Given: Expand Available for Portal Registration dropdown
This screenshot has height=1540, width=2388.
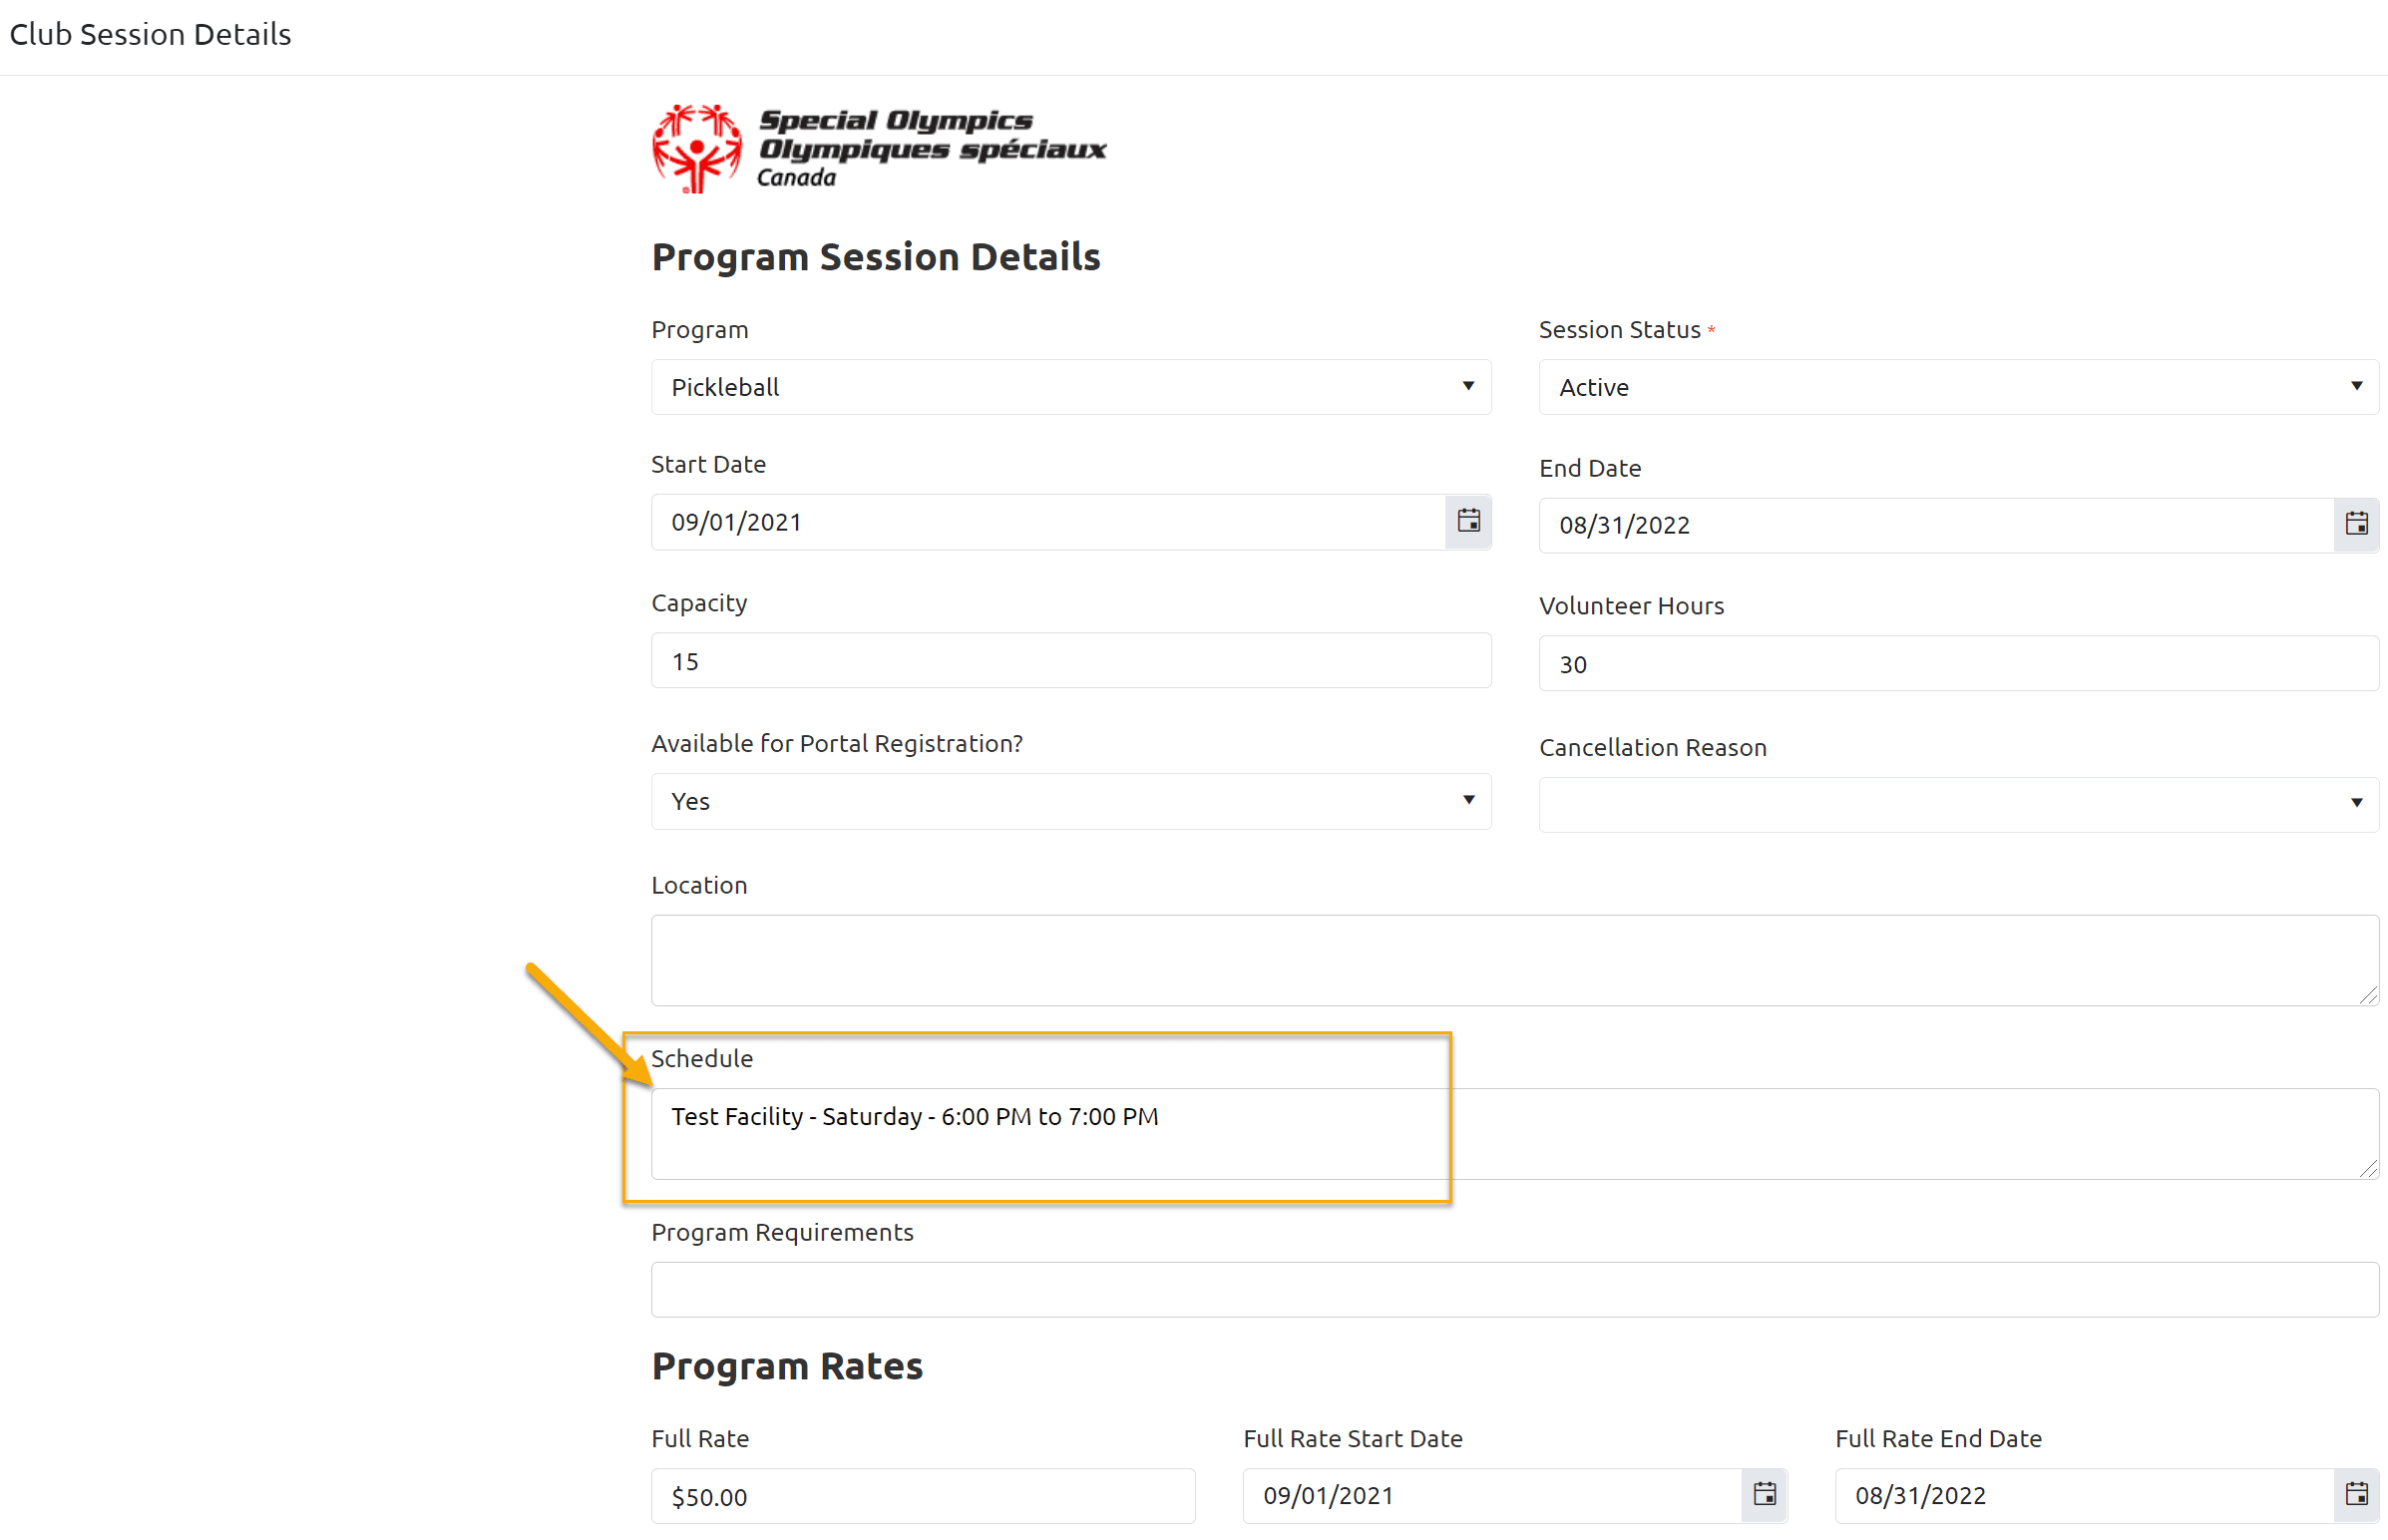Looking at the screenshot, I should [x=1071, y=801].
